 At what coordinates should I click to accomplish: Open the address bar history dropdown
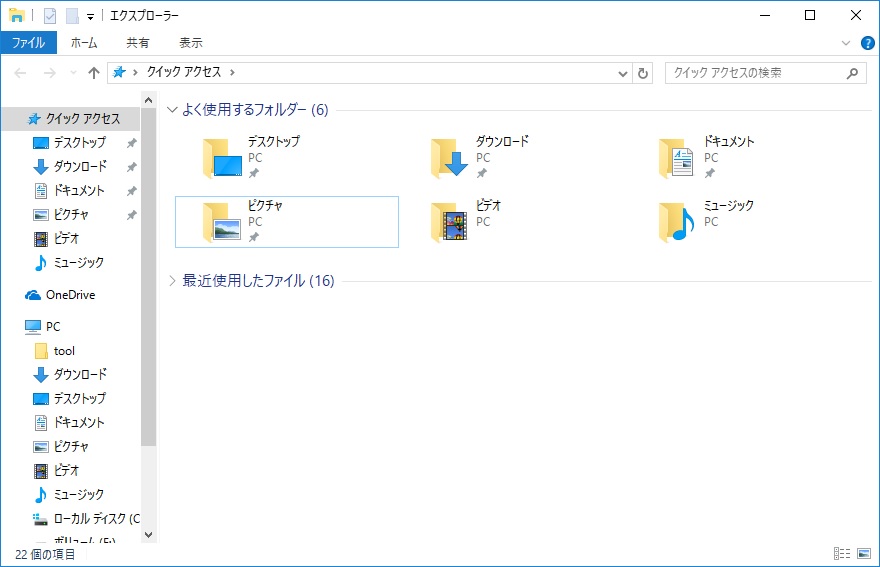point(622,73)
